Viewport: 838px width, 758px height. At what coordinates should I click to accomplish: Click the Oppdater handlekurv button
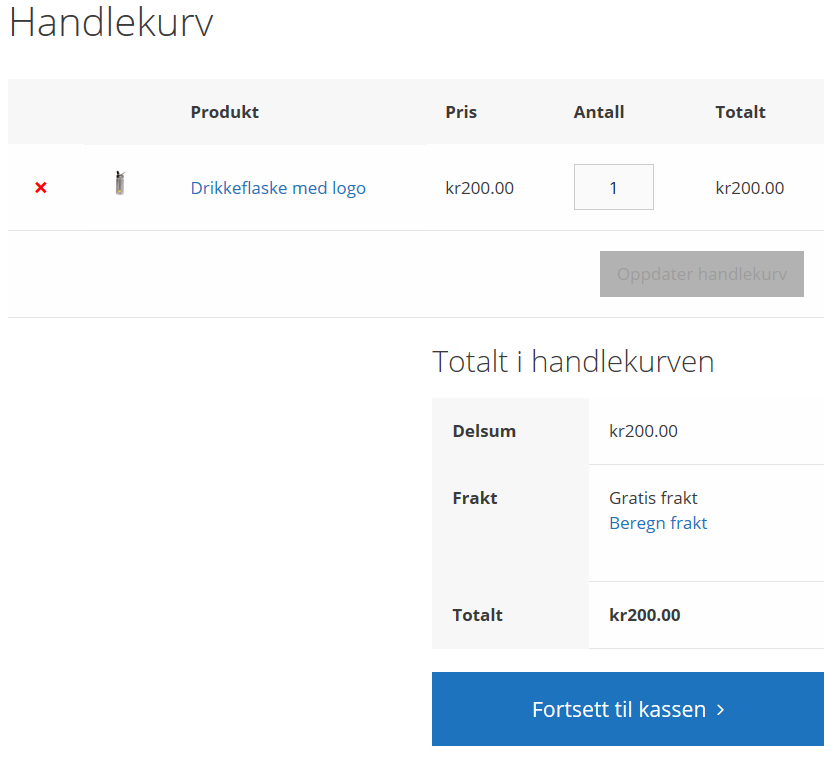tap(702, 274)
